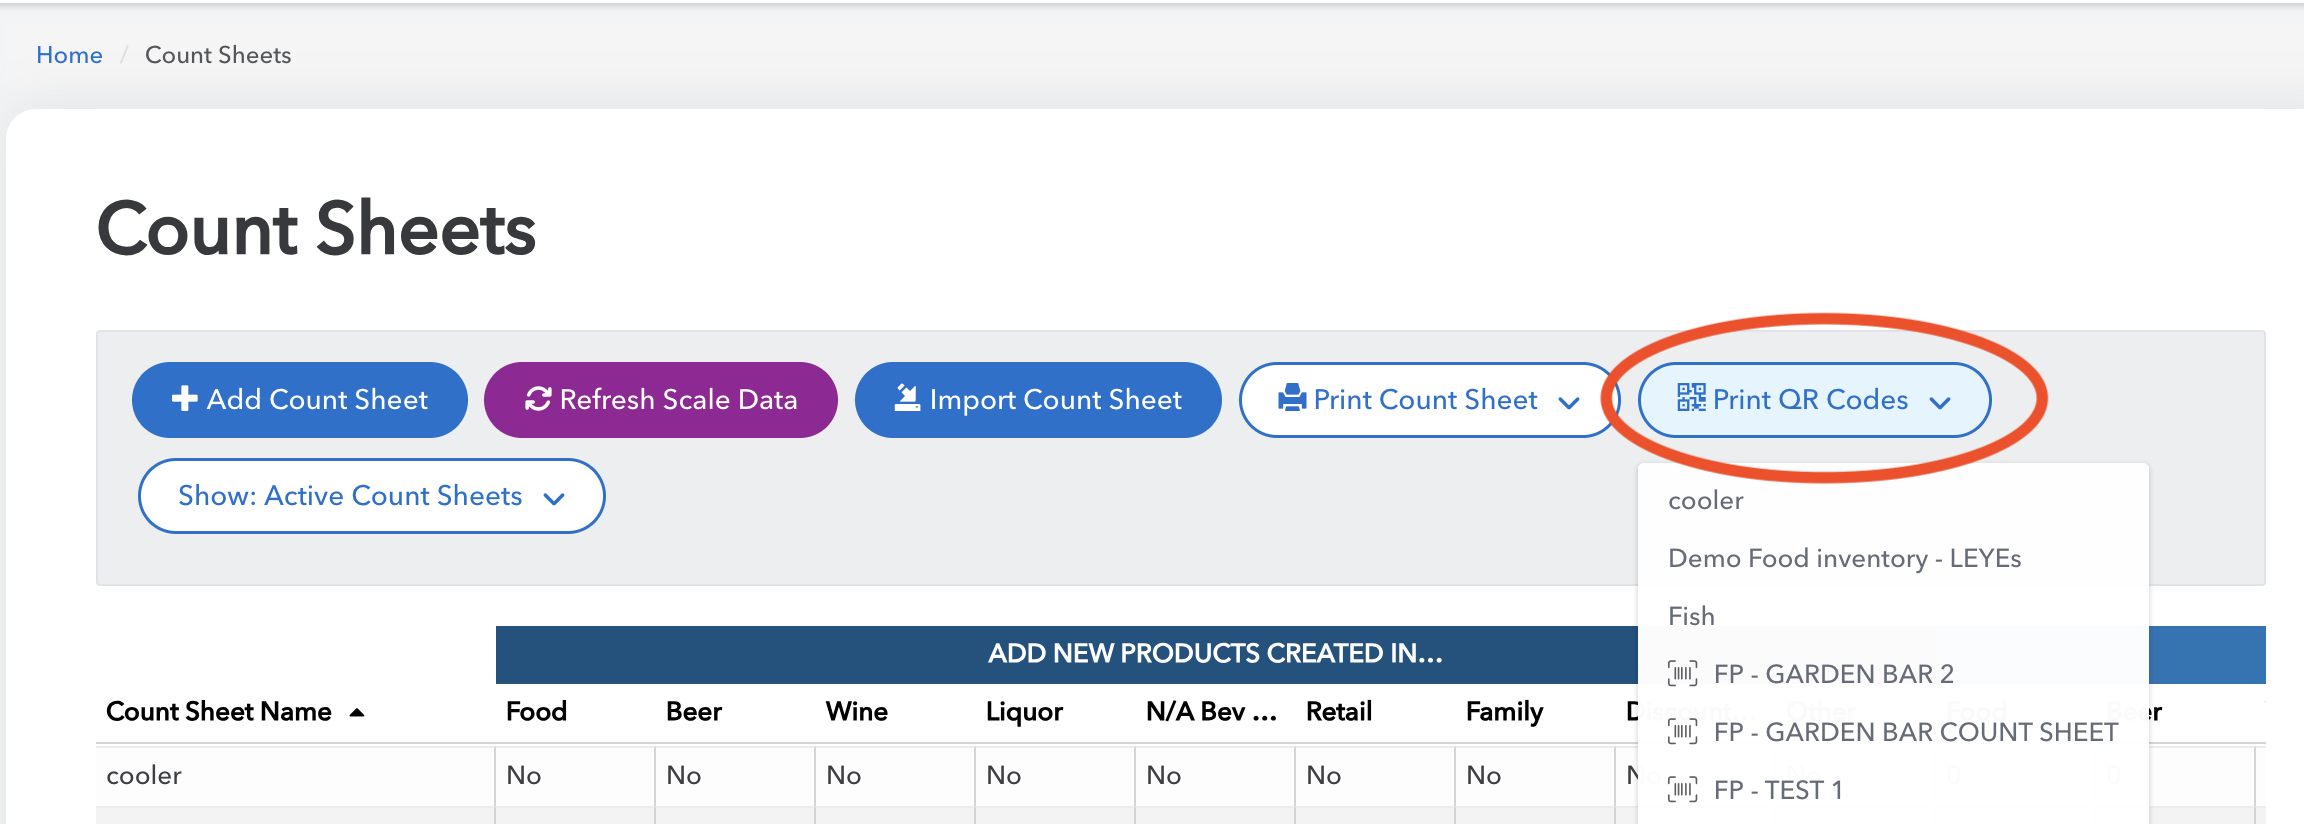Sort by the Count Sheet Name arrow
2304x824 pixels.
[x=357, y=713]
